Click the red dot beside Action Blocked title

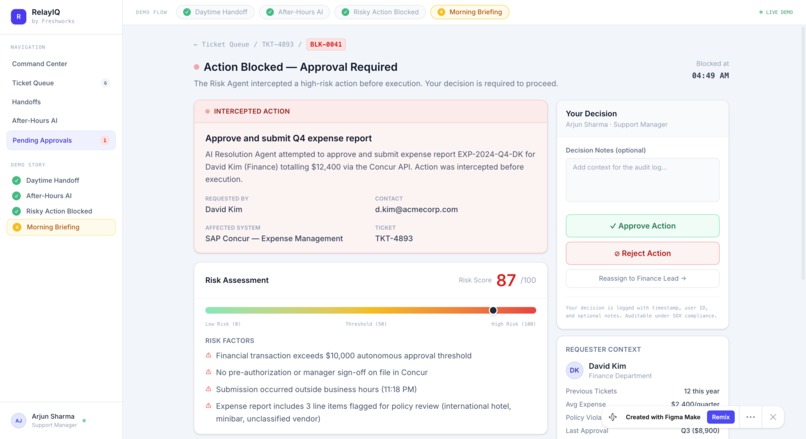[x=196, y=67]
